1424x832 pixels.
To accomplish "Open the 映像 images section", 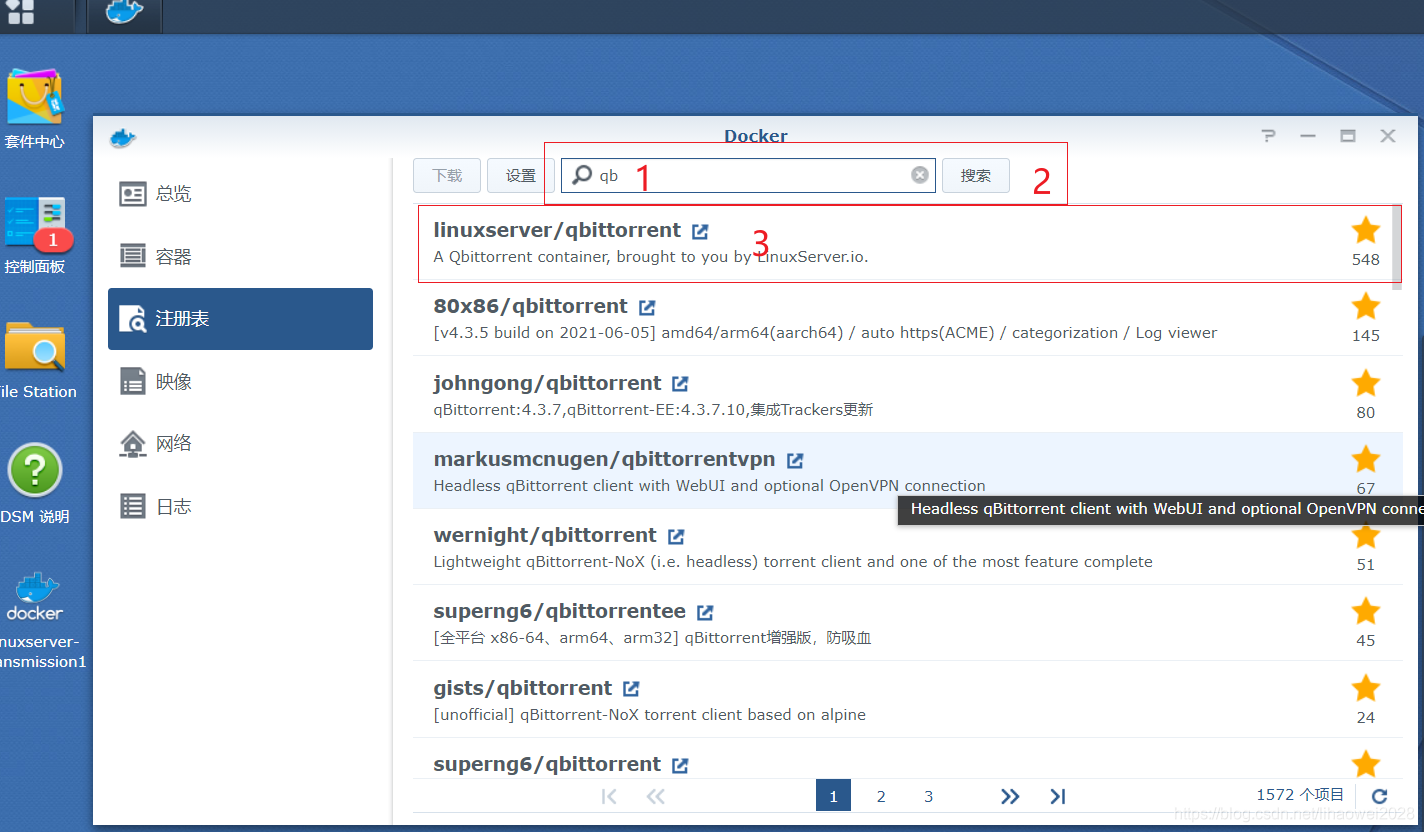I will (240, 382).
